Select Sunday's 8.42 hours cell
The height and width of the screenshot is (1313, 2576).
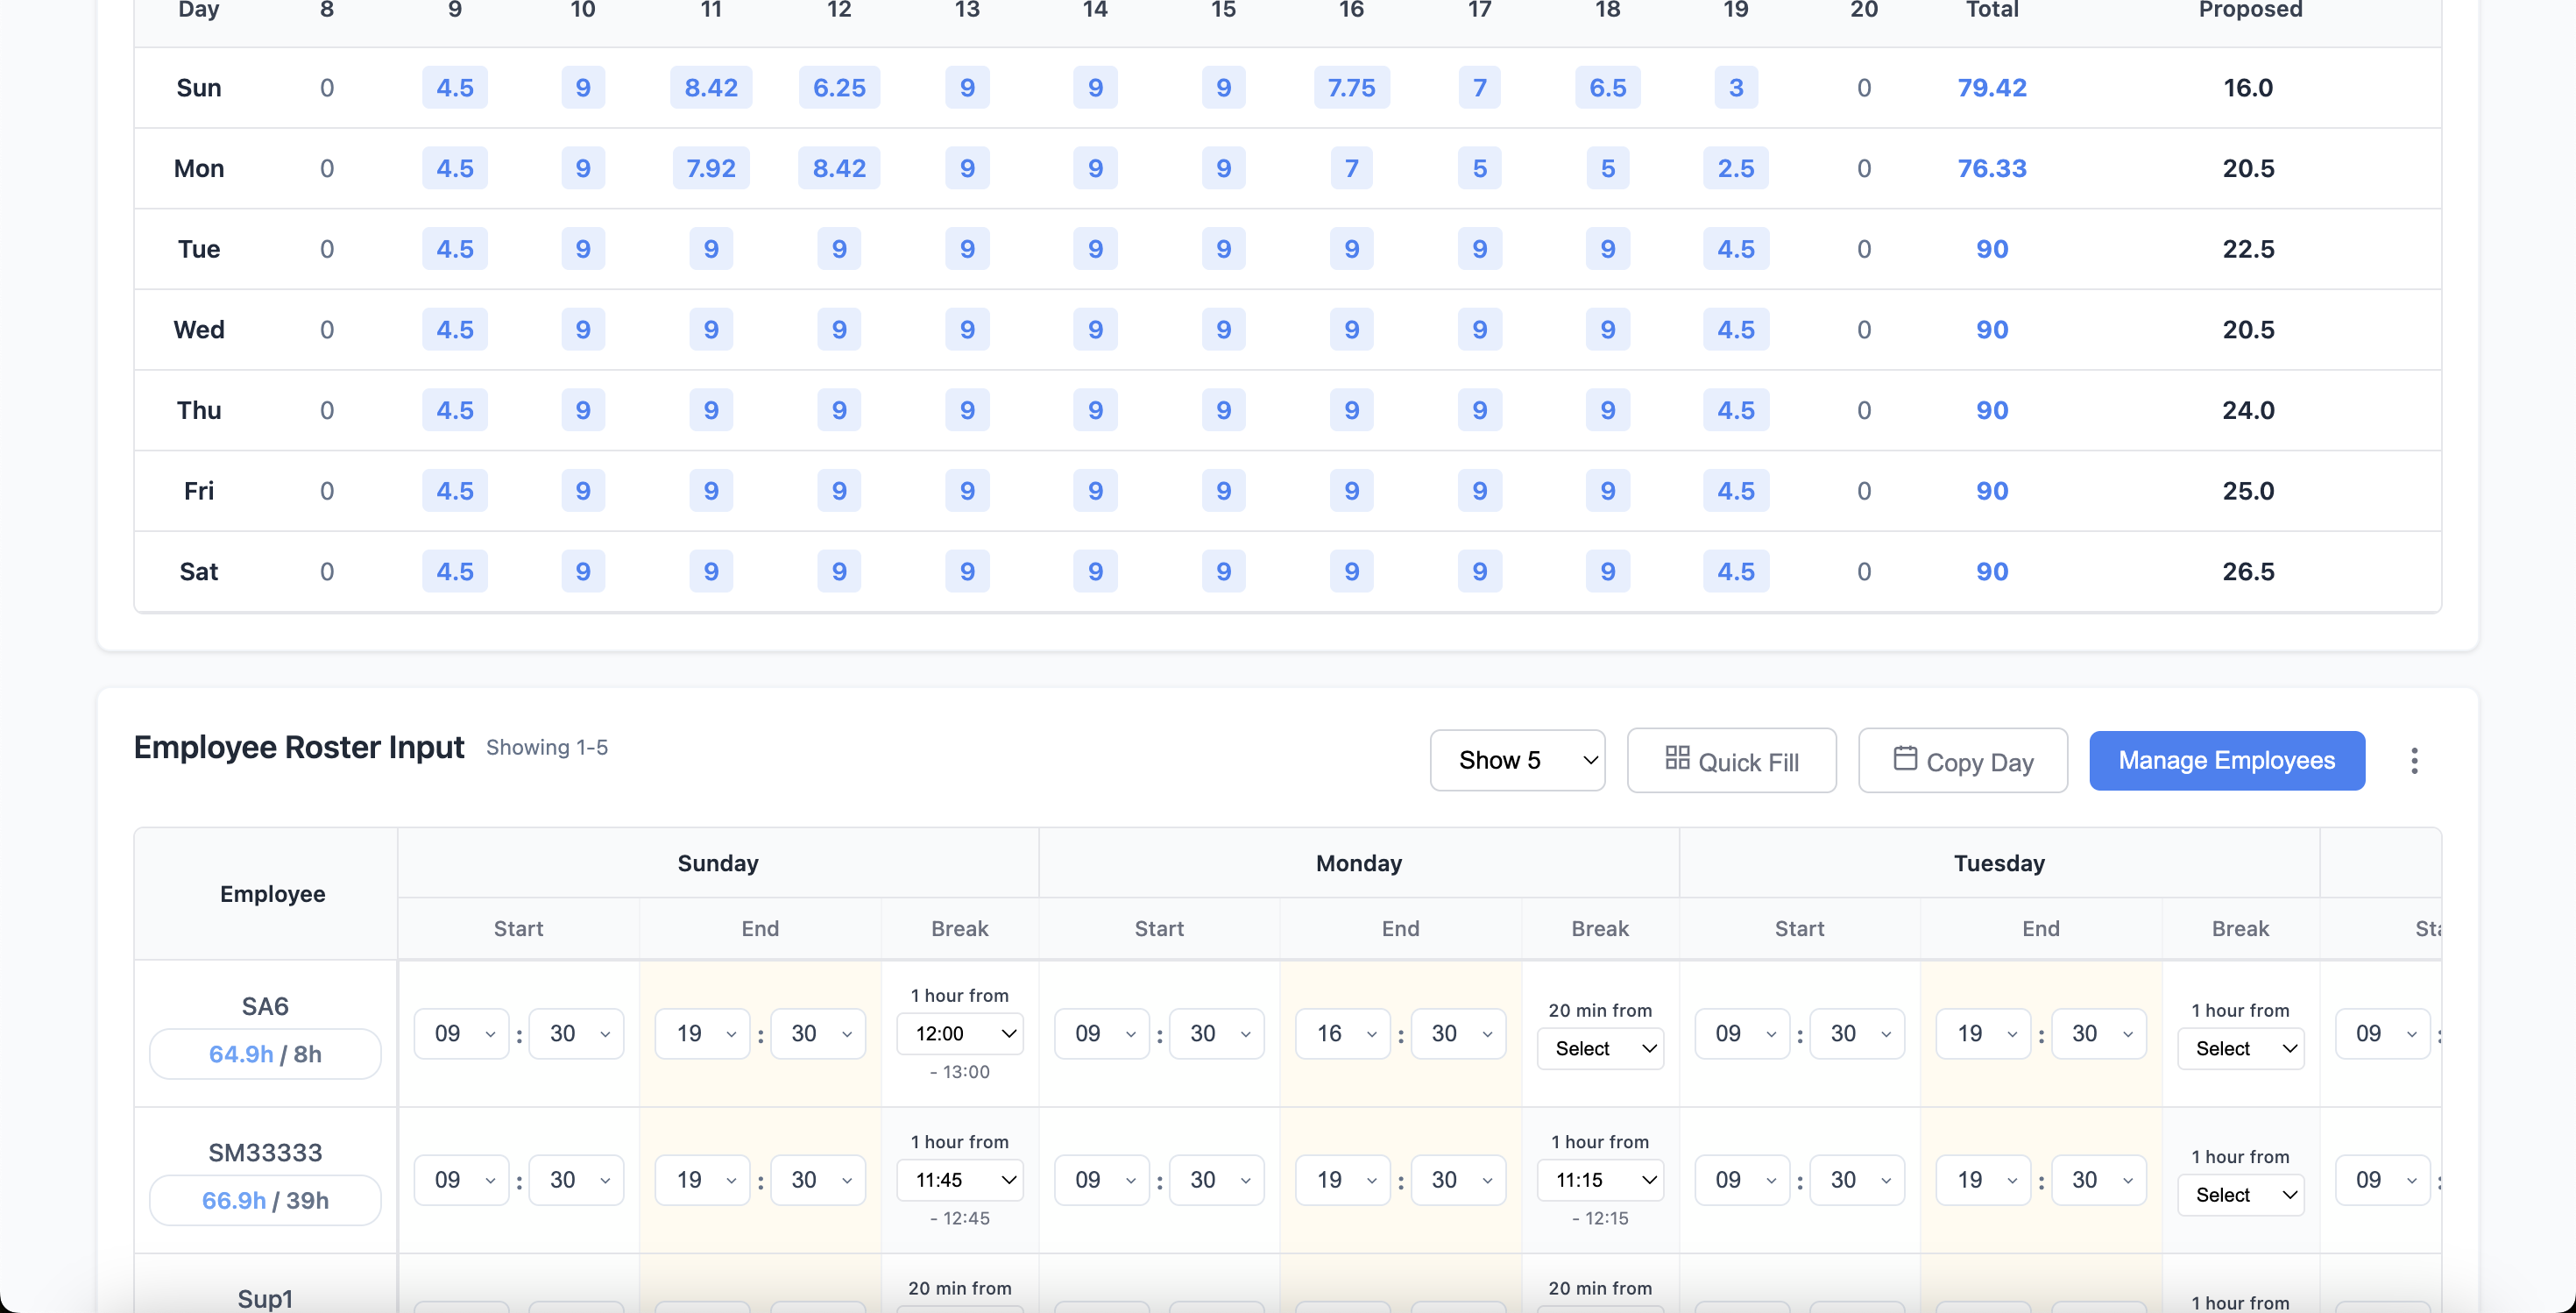pyautogui.click(x=710, y=87)
